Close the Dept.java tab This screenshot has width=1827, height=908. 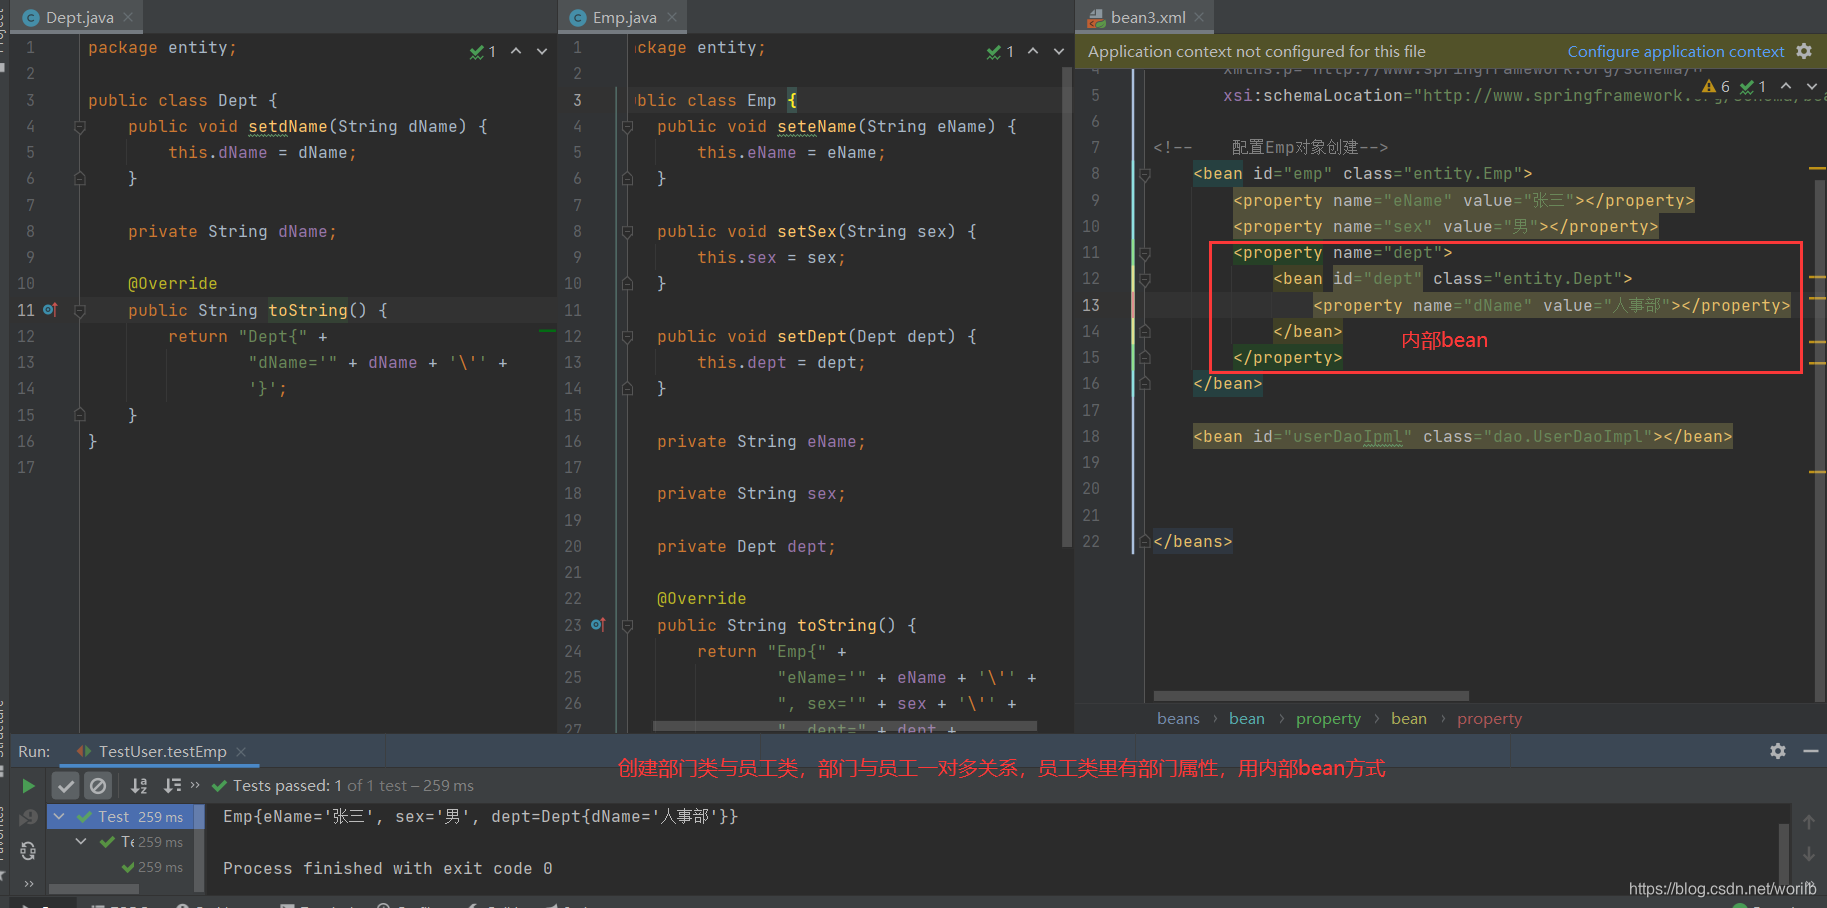pyautogui.click(x=128, y=17)
